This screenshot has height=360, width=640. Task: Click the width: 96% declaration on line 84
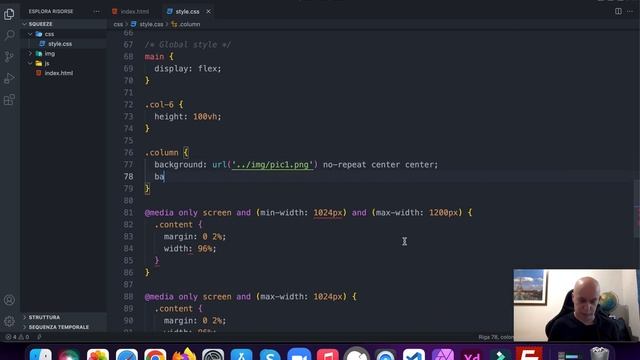pos(190,249)
